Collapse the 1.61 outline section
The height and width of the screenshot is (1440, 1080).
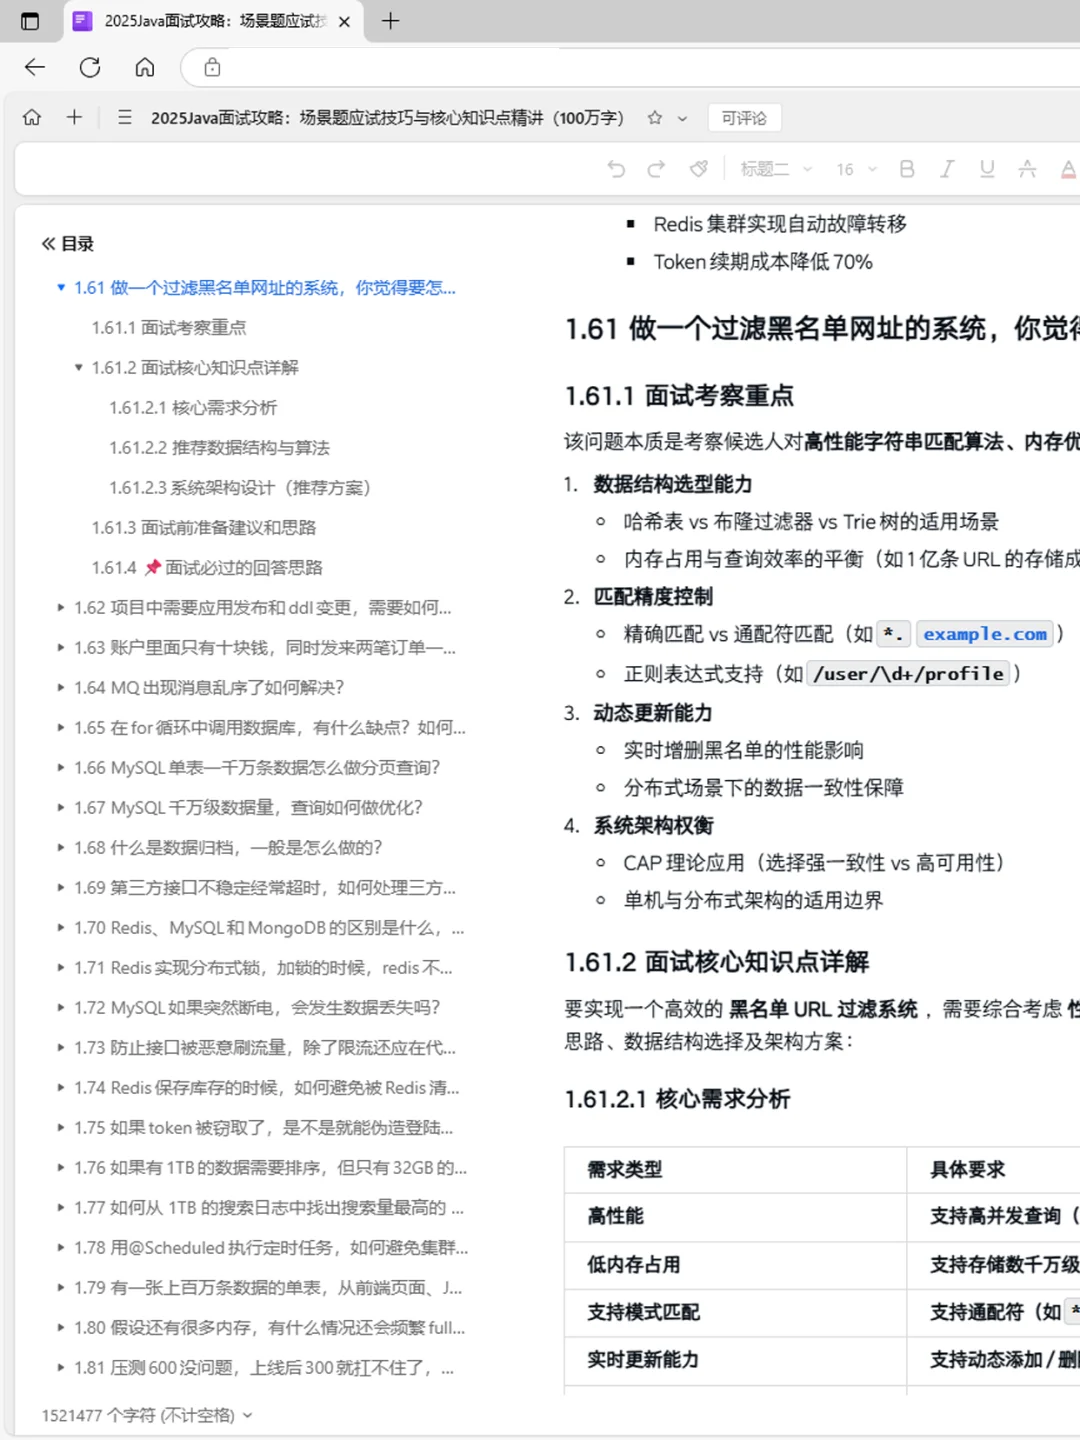[x=61, y=288]
